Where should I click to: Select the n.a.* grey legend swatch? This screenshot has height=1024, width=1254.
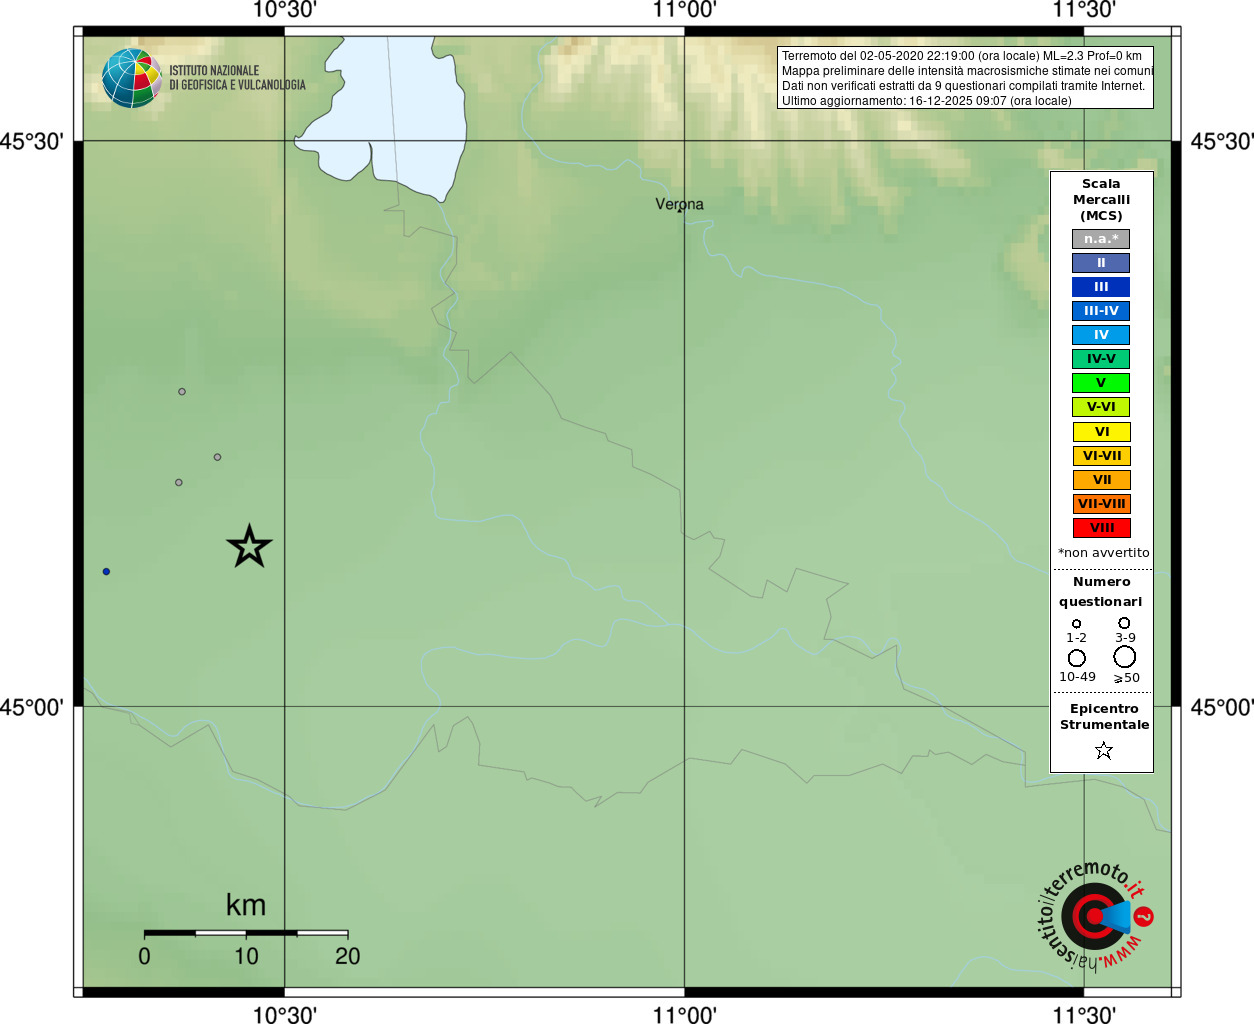coord(1101,239)
